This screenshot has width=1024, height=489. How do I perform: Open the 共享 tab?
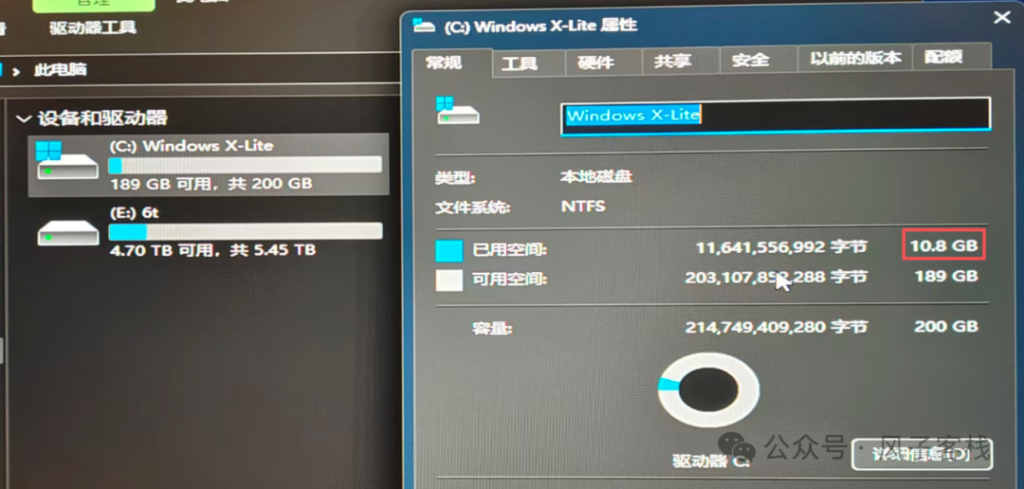coord(673,61)
